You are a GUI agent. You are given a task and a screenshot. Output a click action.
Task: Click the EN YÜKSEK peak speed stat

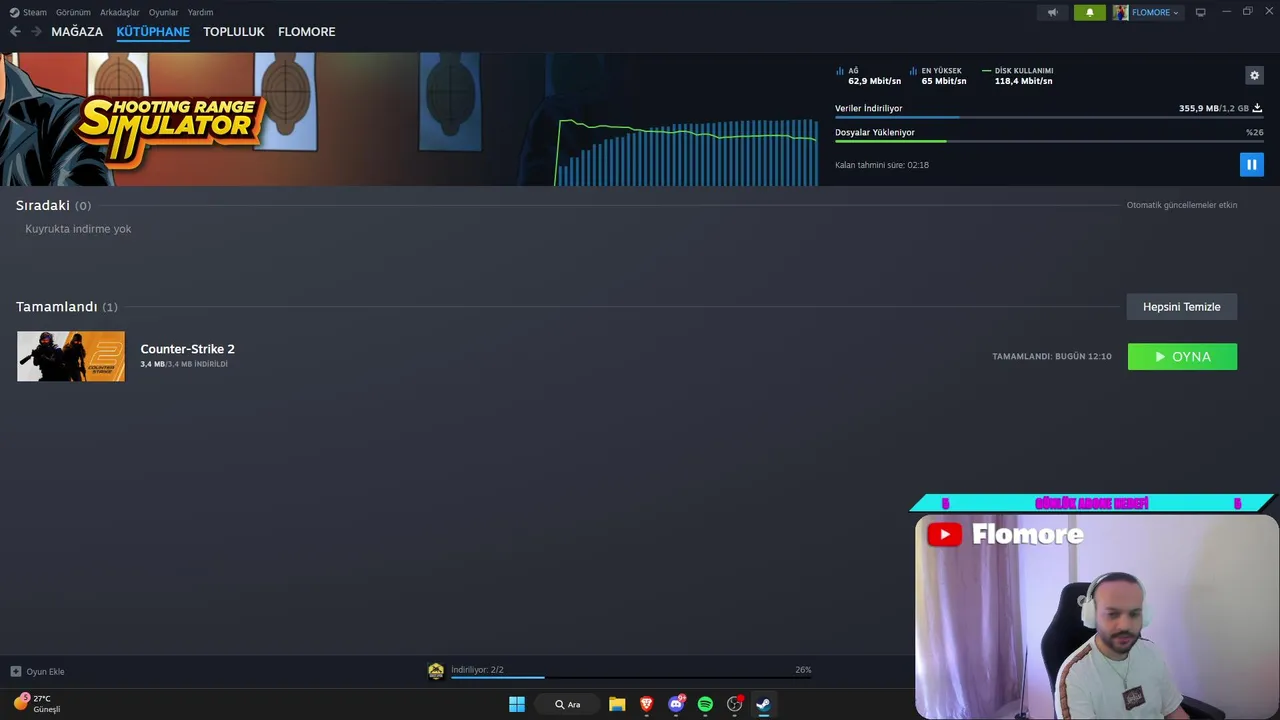pyautogui.click(x=938, y=76)
